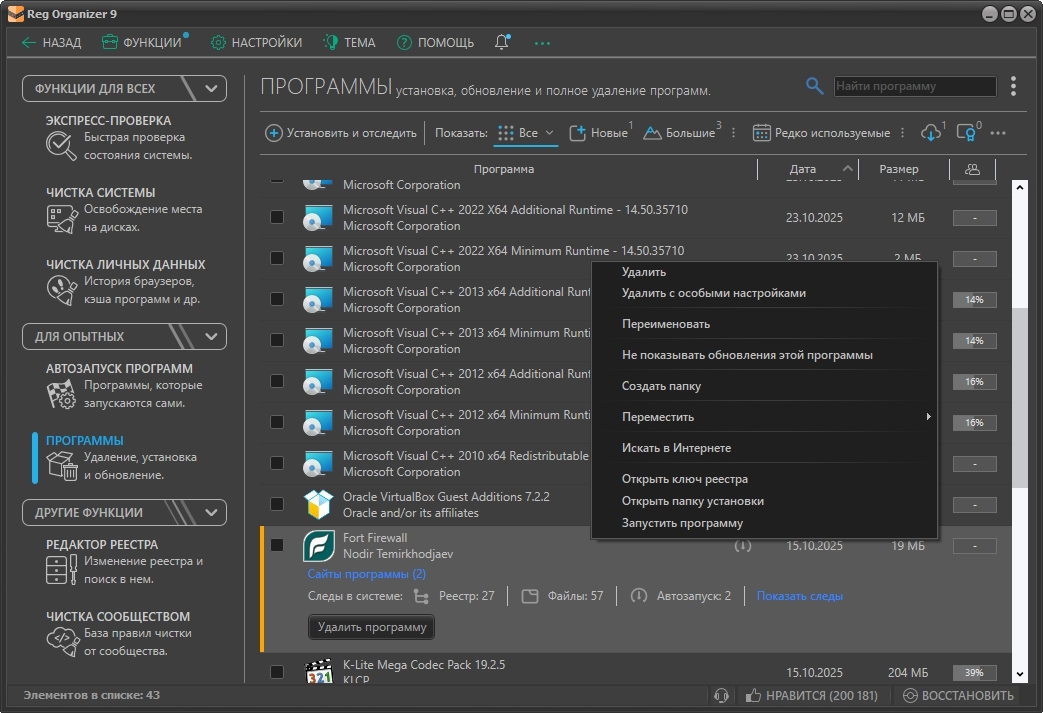Click the download updates cloud icon
Screen dimensions: 1043x713
click(x=930, y=133)
